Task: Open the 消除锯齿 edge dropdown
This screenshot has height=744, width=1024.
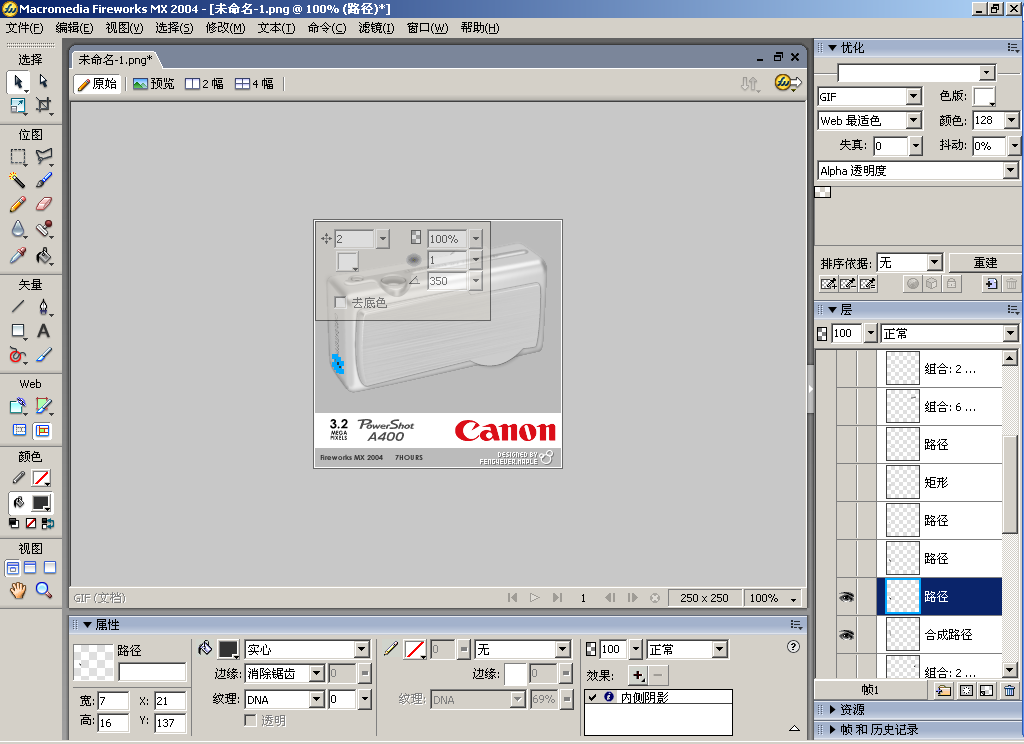Action: [x=317, y=673]
